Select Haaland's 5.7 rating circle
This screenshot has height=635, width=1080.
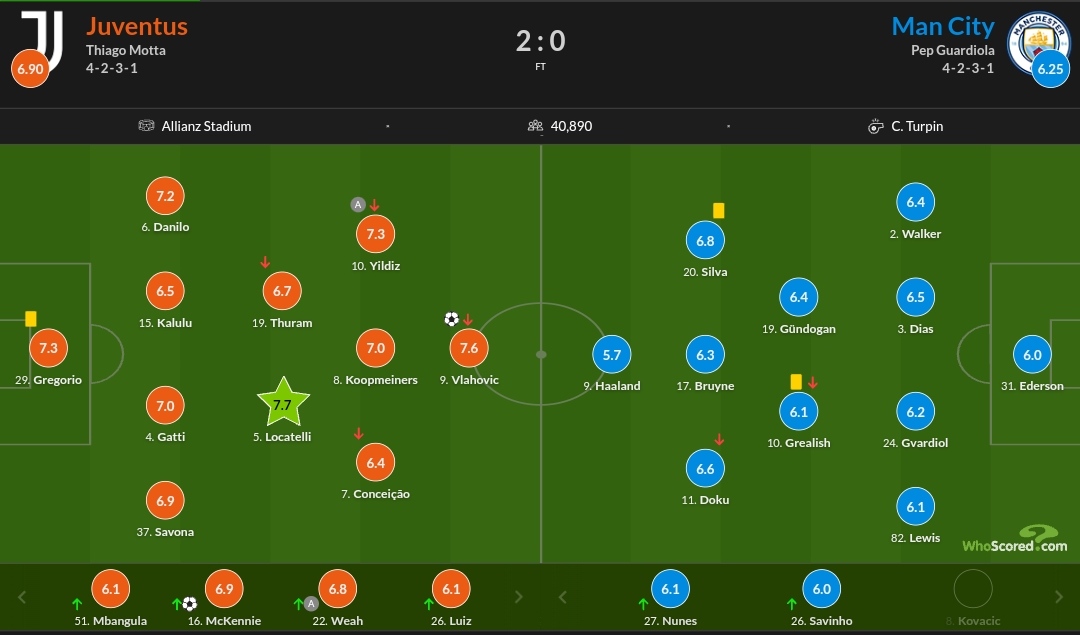pyautogui.click(x=612, y=355)
